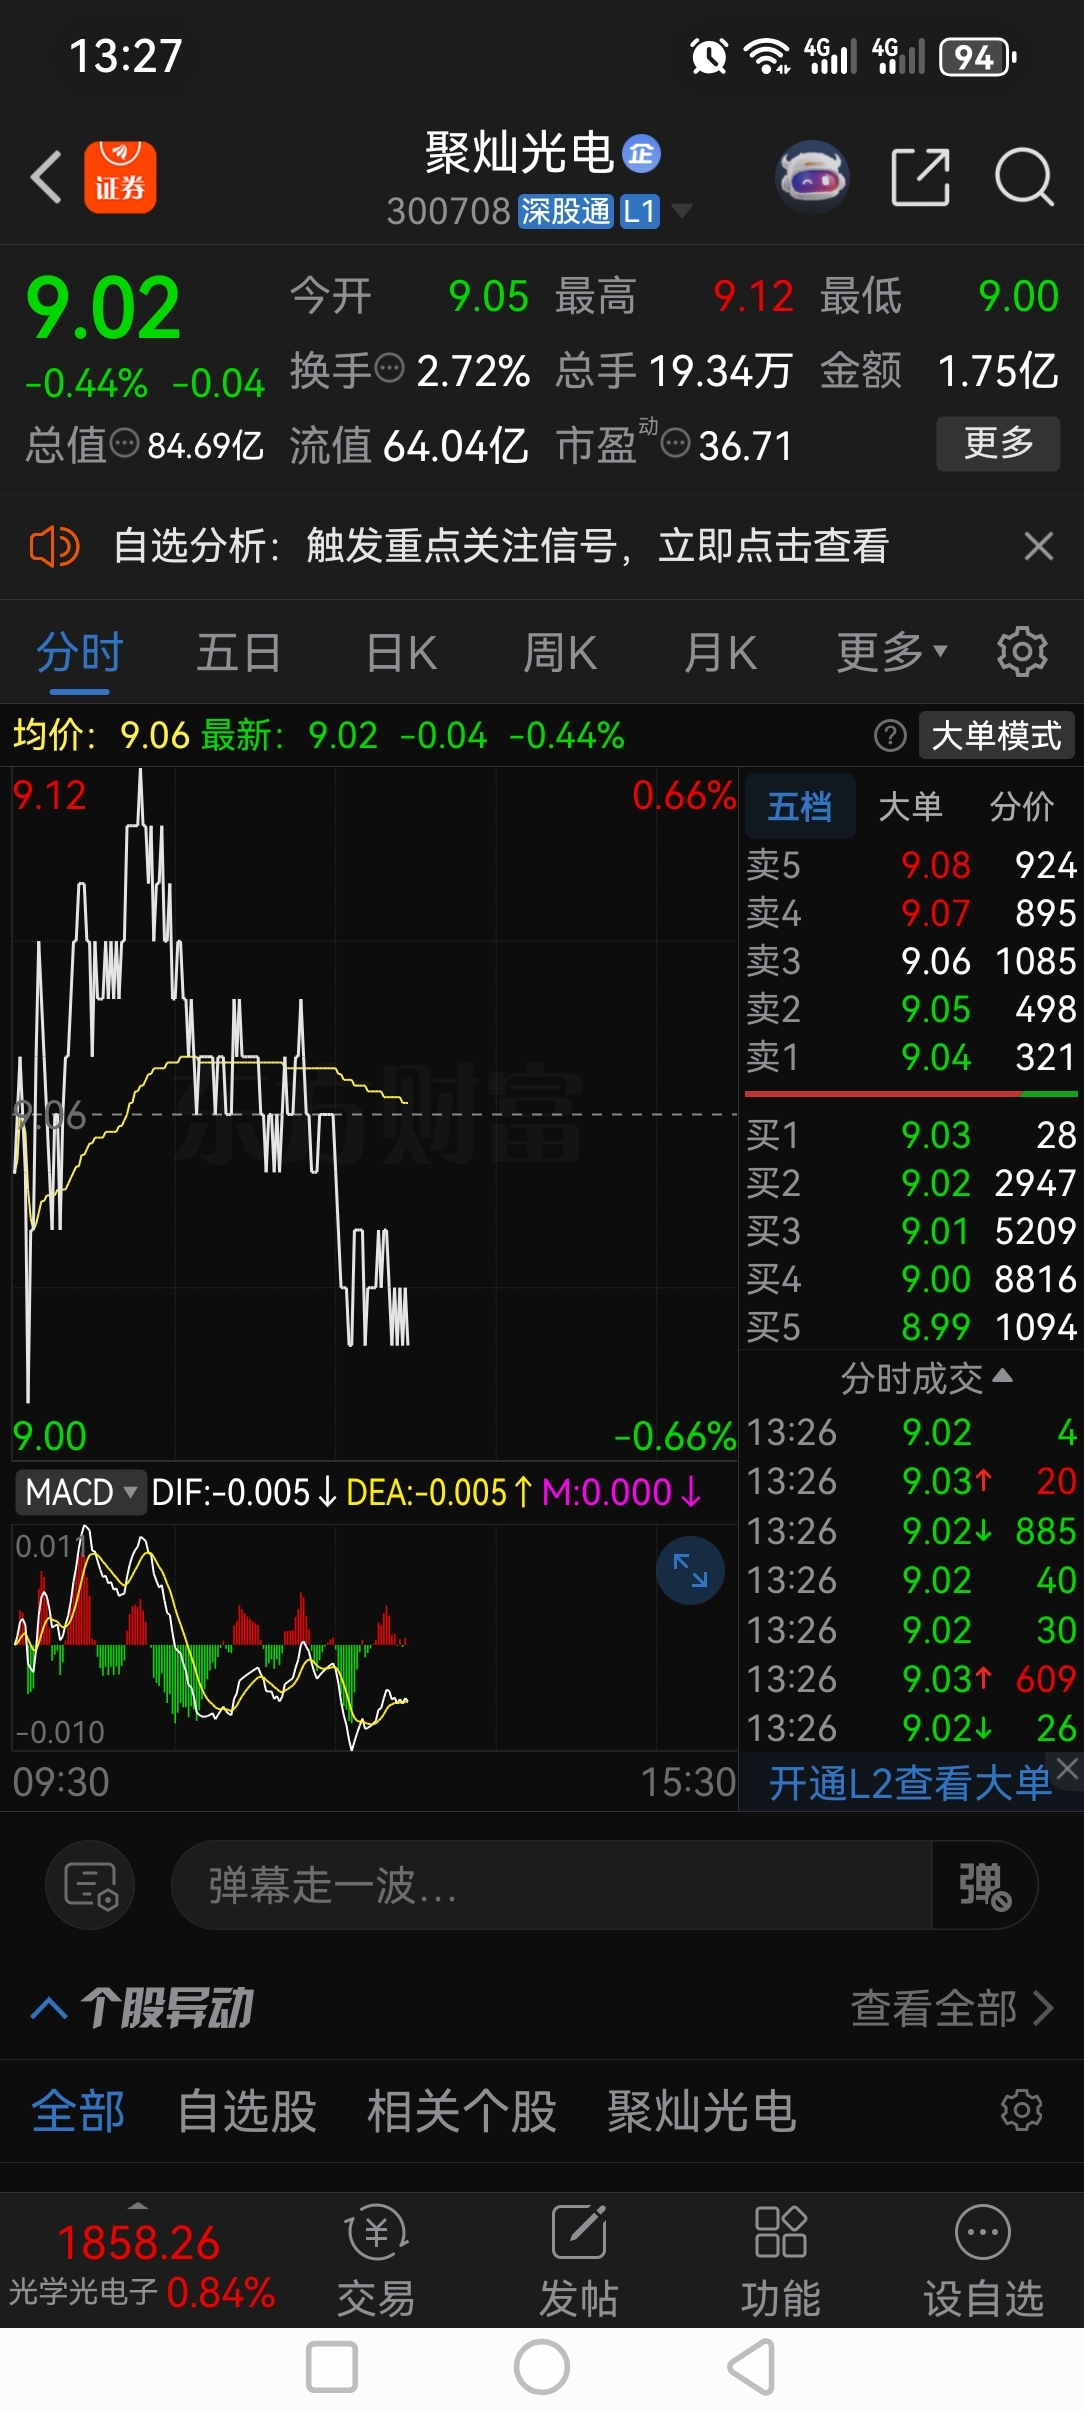Screen dimensions: 1084x2412
Task: Tap 买3 row with 5209 volume
Action: click(x=911, y=1231)
